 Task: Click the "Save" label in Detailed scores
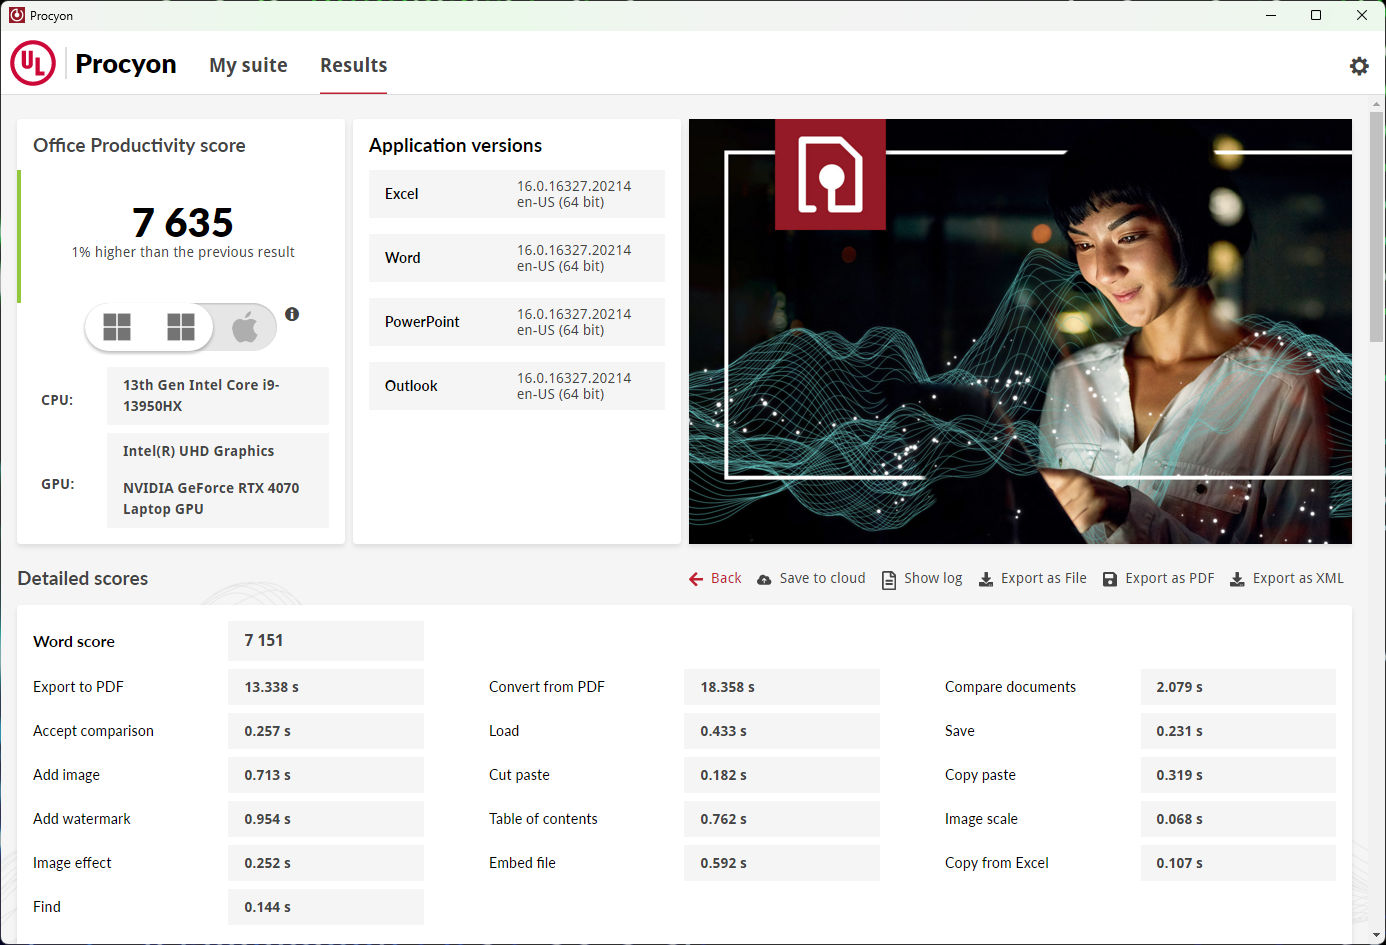960,731
